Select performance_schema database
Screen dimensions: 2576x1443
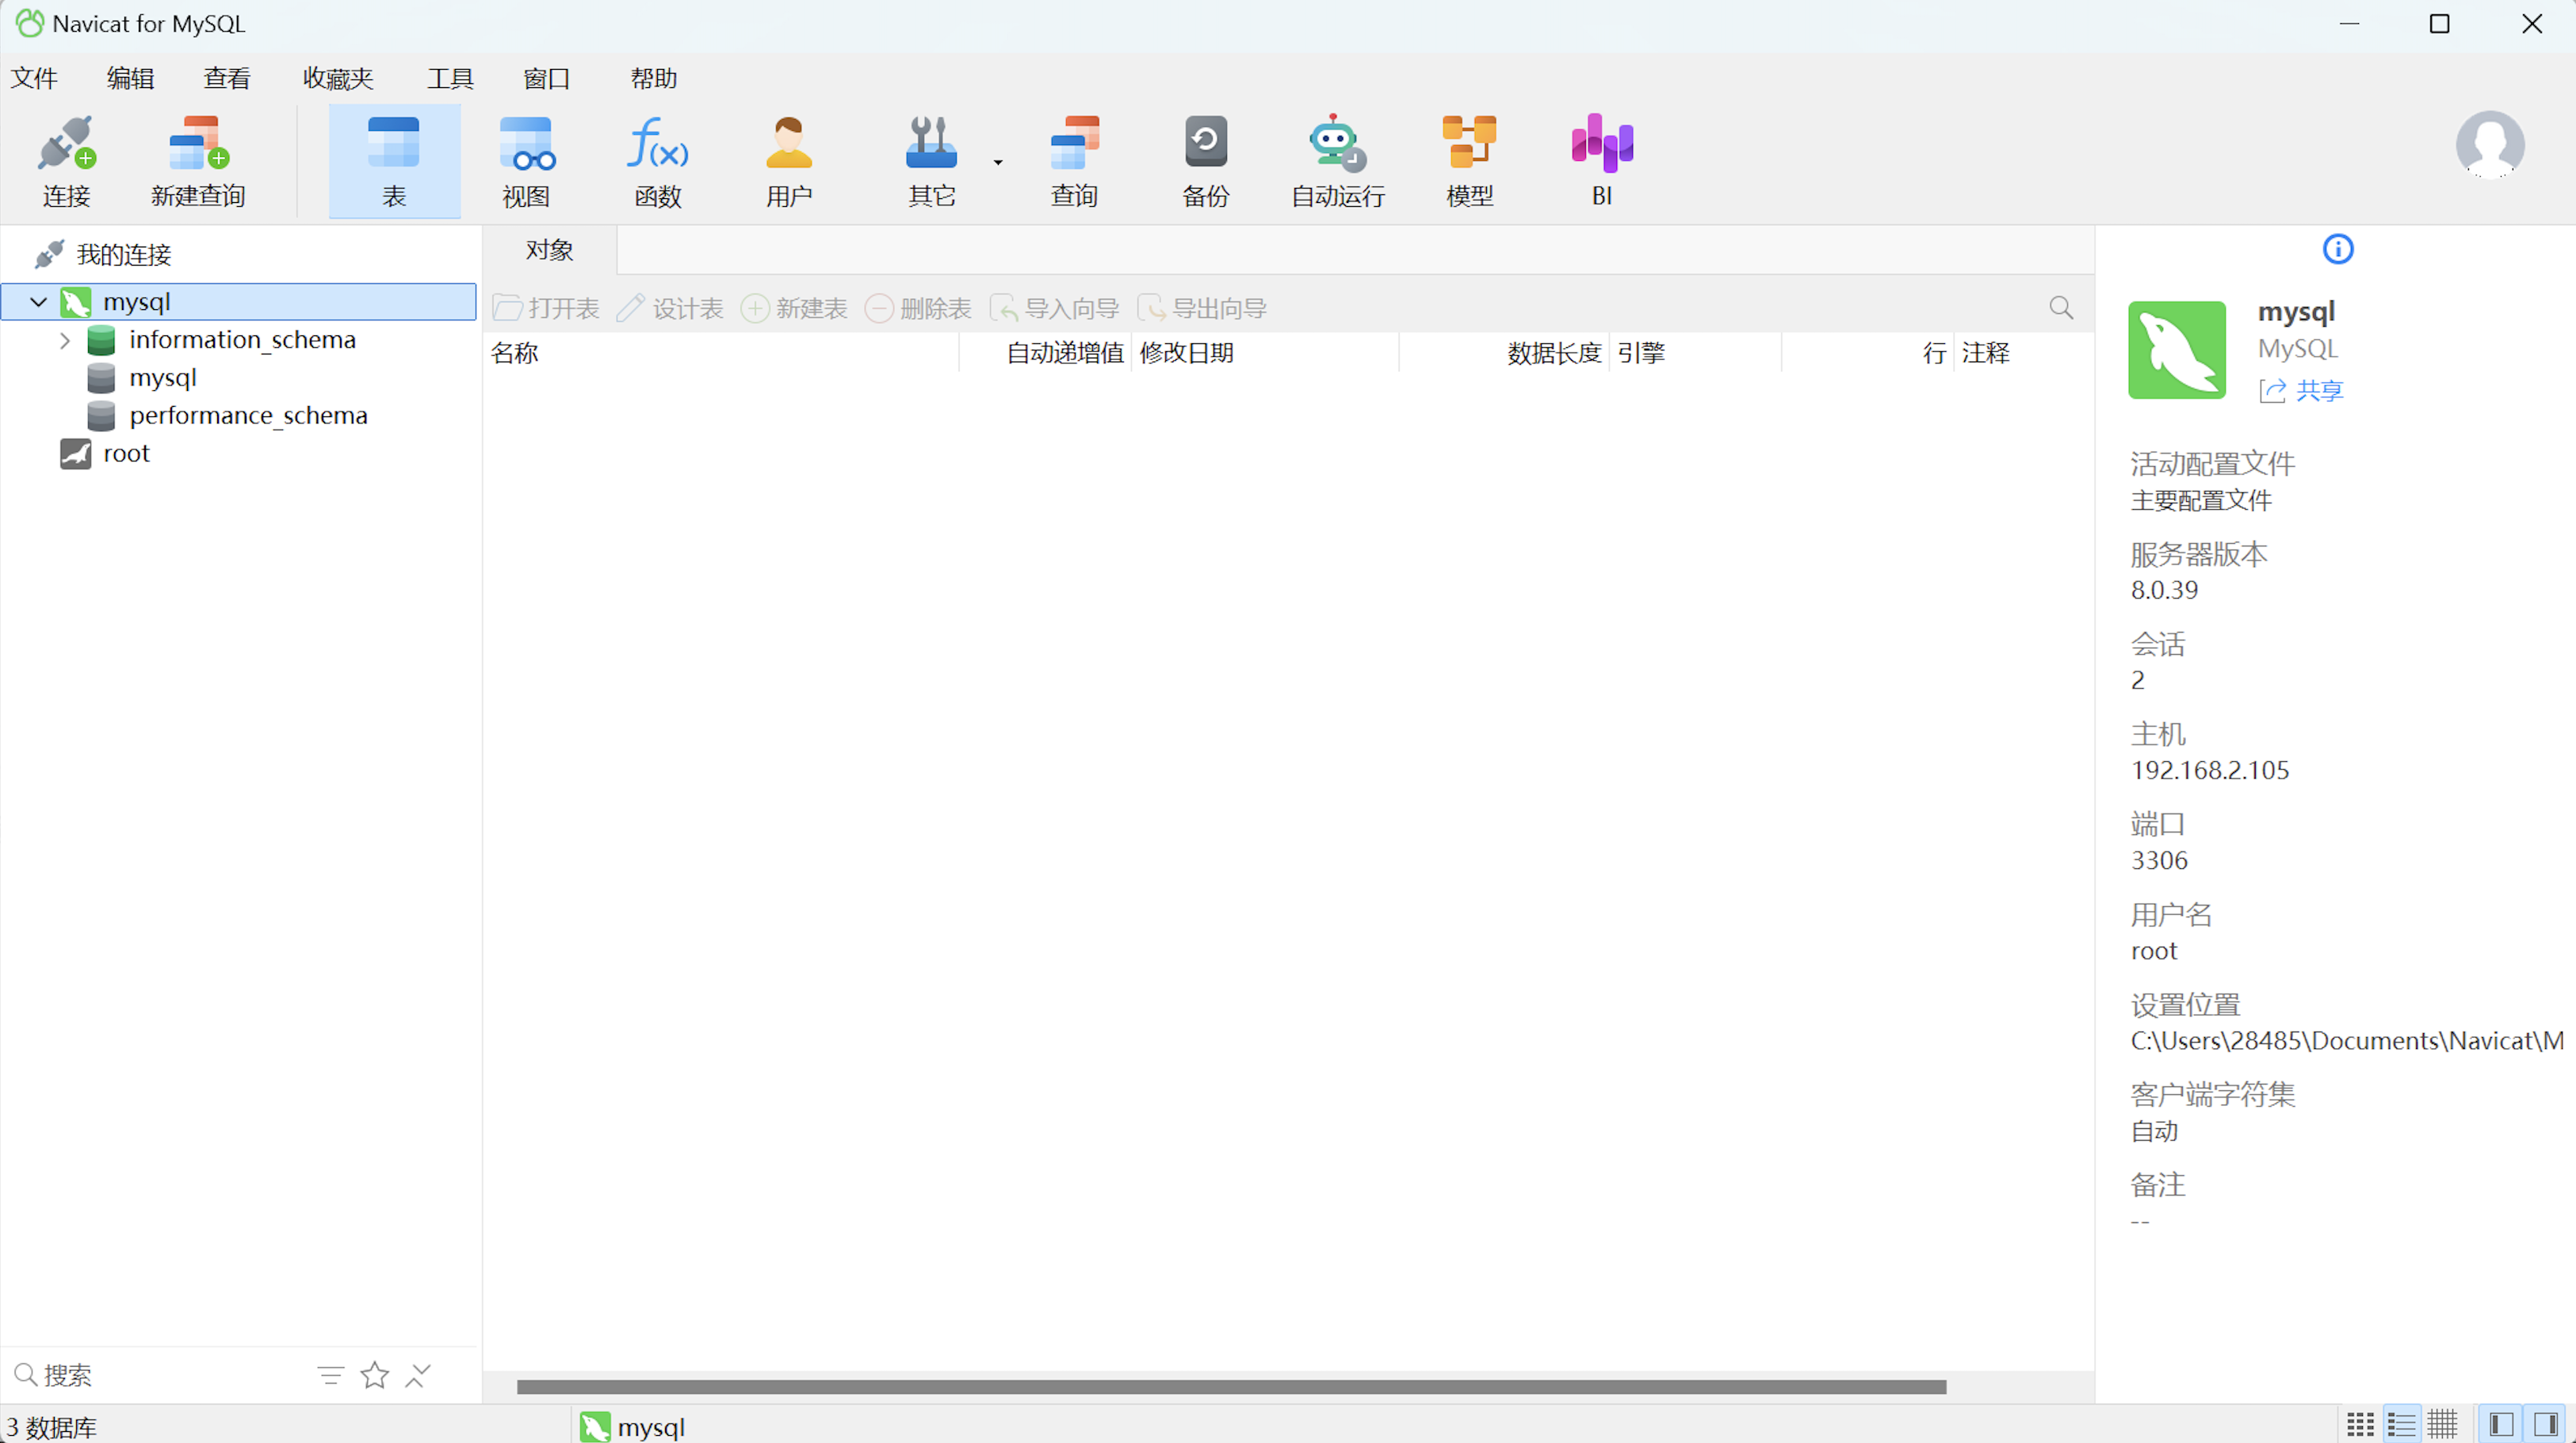[x=248, y=416]
